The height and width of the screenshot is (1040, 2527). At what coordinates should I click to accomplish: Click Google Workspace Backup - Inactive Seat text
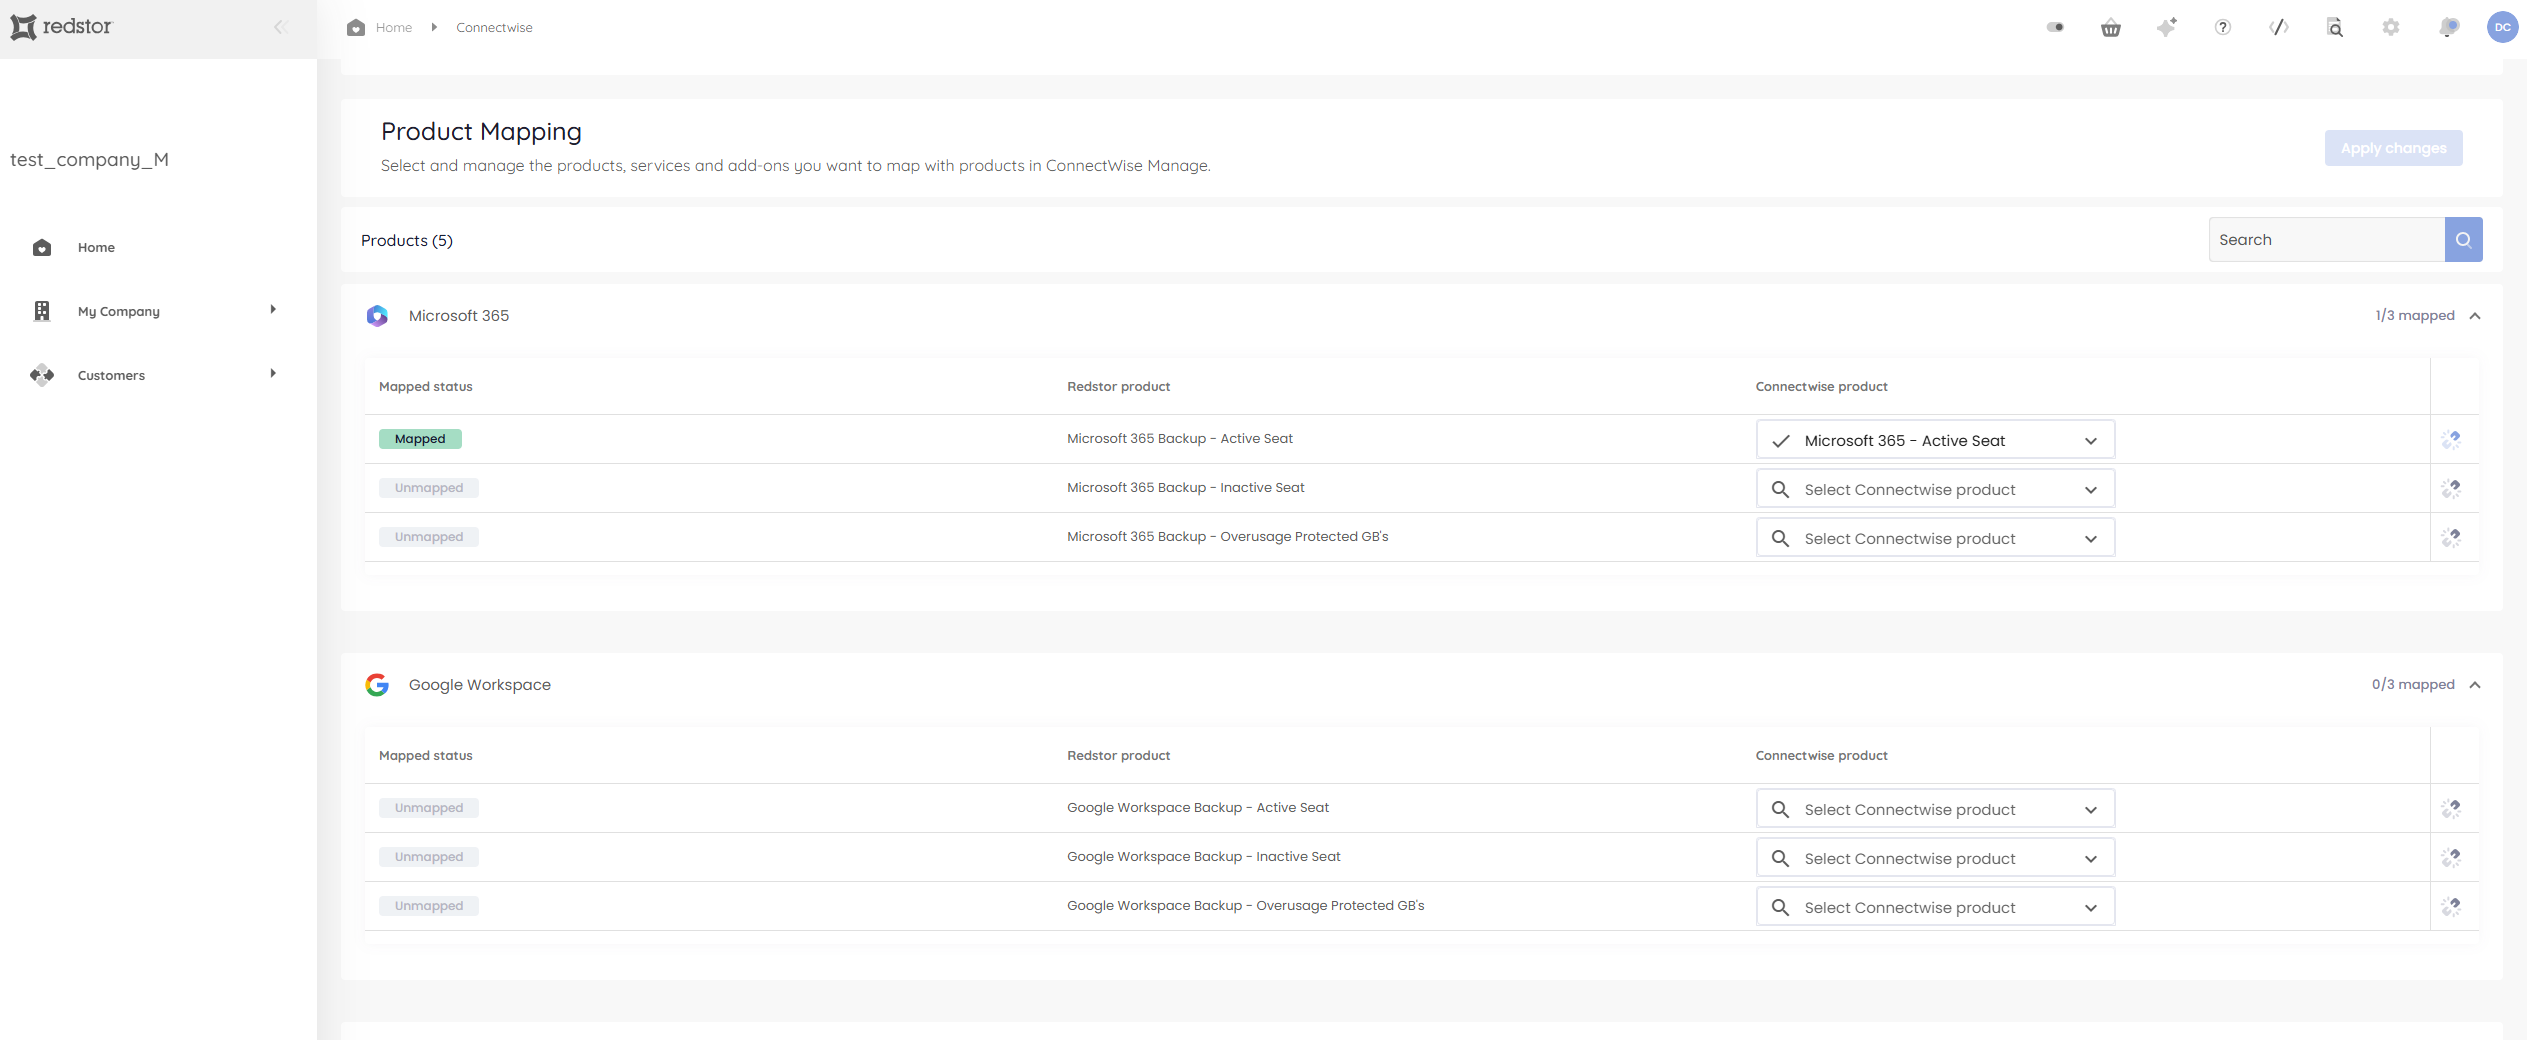(1203, 857)
